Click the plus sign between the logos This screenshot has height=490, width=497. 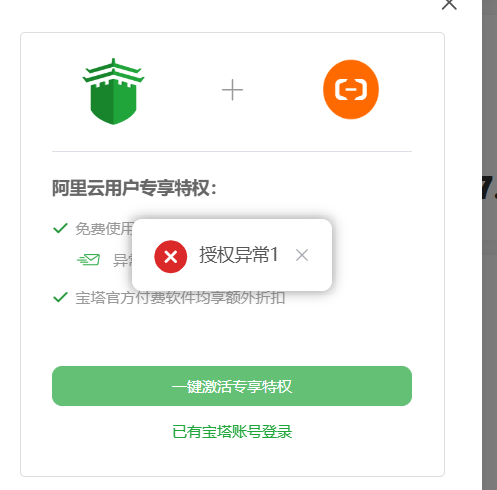point(232,90)
